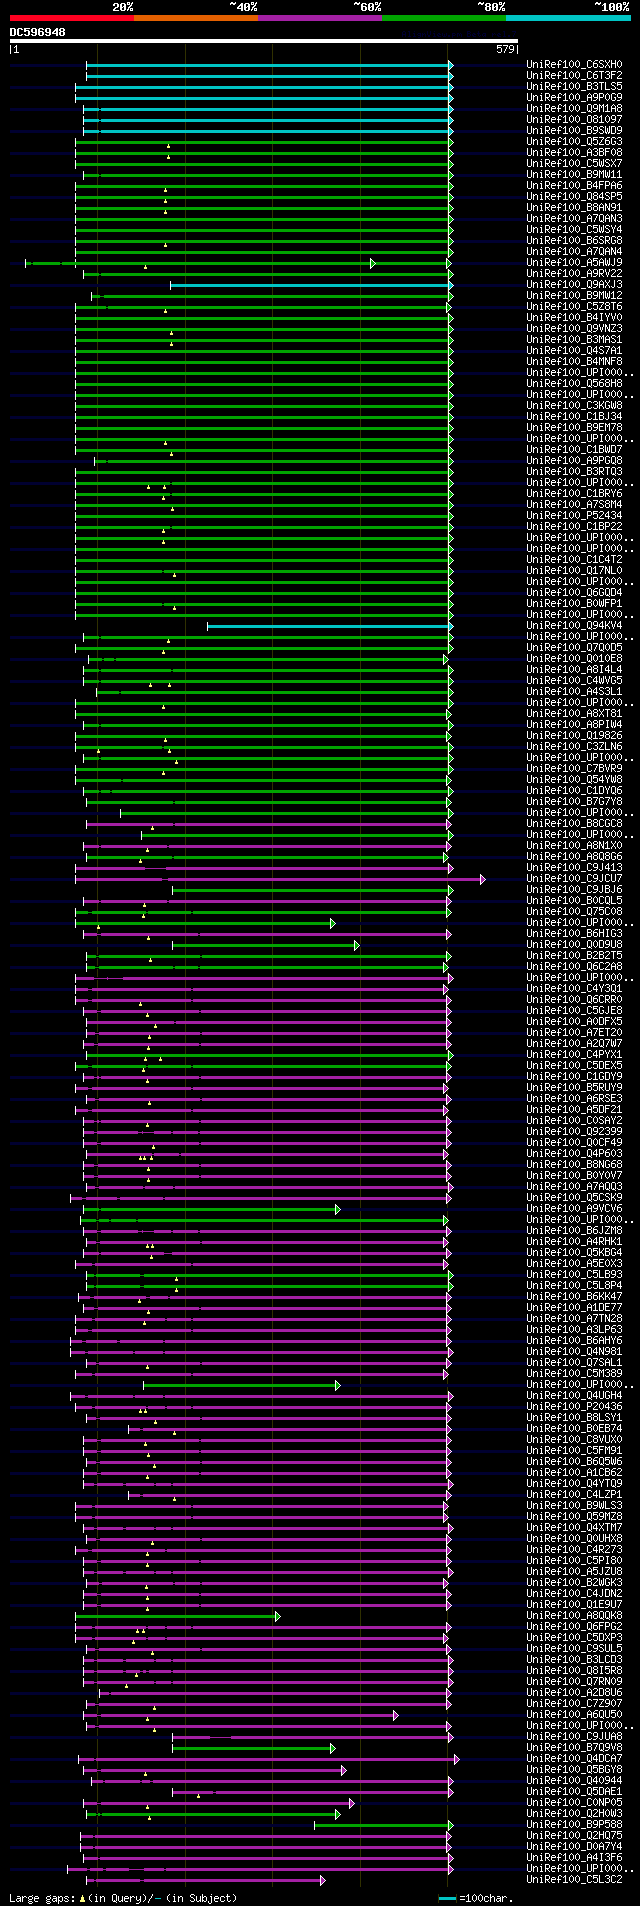Click the UniRef100_C3KGW8 hit label
Image resolution: width=640 pixels, height=1906 pixels.
point(574,406)
